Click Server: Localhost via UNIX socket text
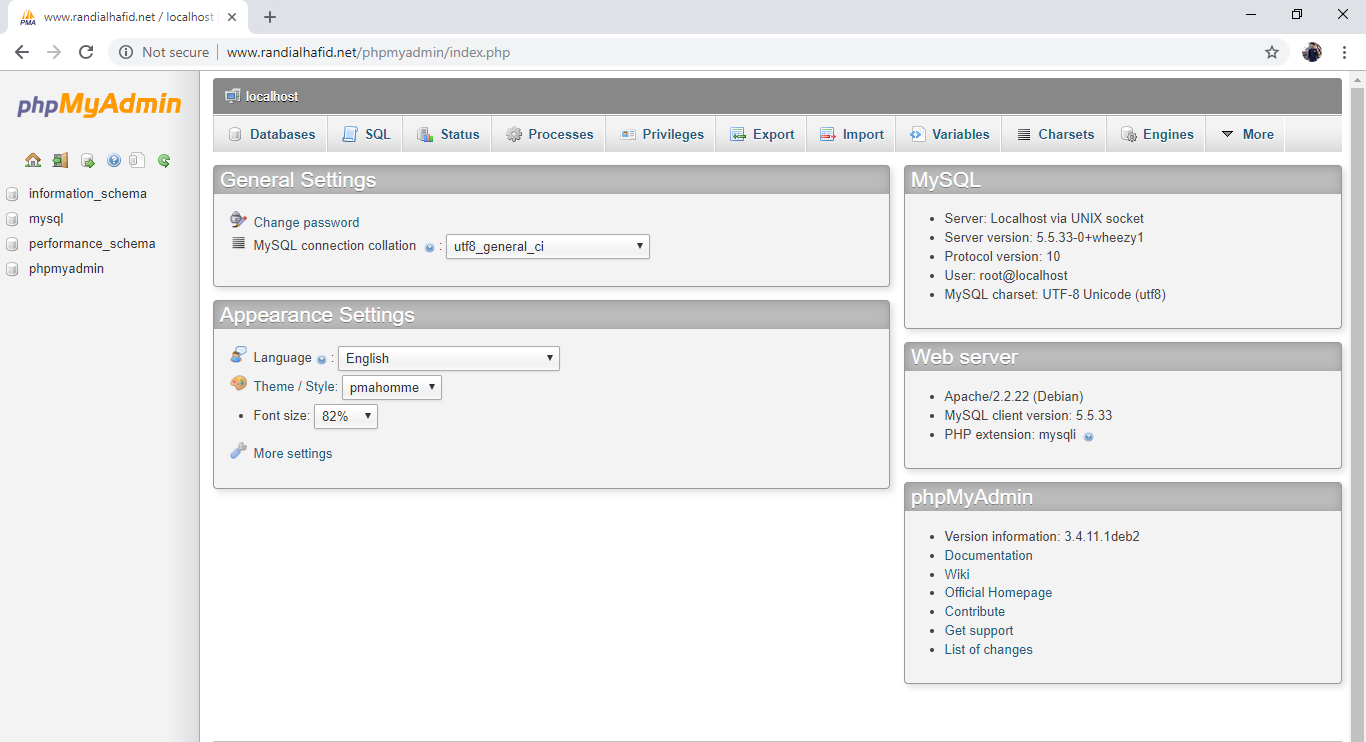This screenshot has width=1366, height=742. click(x=1044, y=218)
